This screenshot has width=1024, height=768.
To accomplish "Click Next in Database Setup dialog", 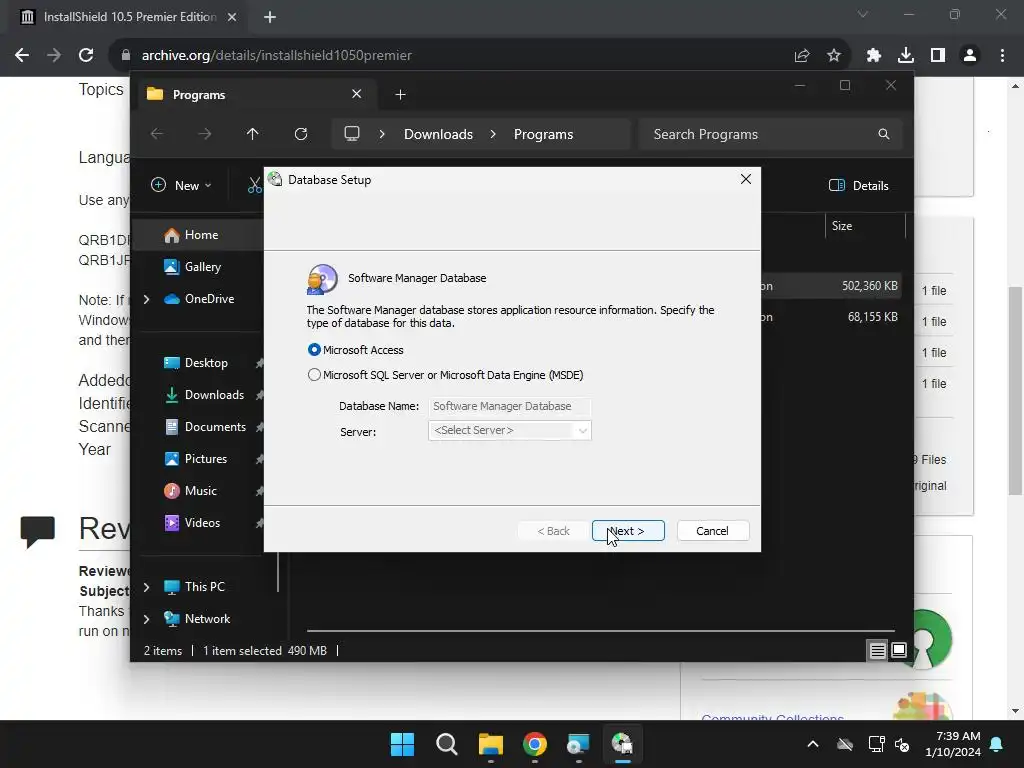I will [x=628, y=531].
